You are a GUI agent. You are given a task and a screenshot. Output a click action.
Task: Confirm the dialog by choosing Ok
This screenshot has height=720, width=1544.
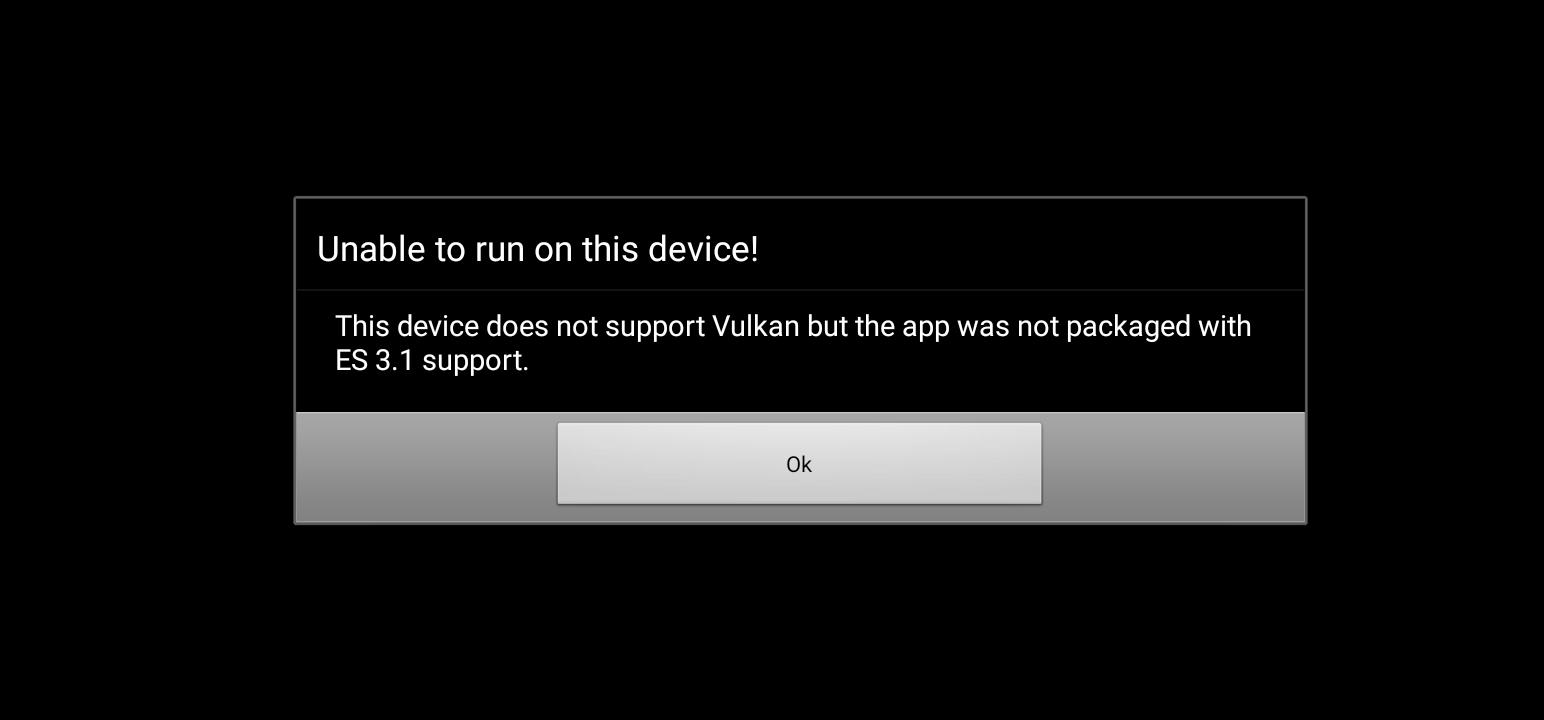[x=799, y=463]
